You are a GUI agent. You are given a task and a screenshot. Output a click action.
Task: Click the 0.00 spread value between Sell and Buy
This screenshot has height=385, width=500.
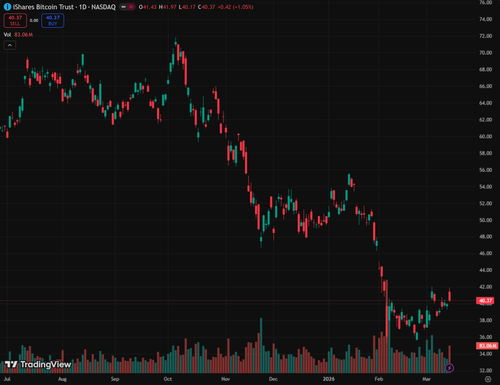[34, 21]
